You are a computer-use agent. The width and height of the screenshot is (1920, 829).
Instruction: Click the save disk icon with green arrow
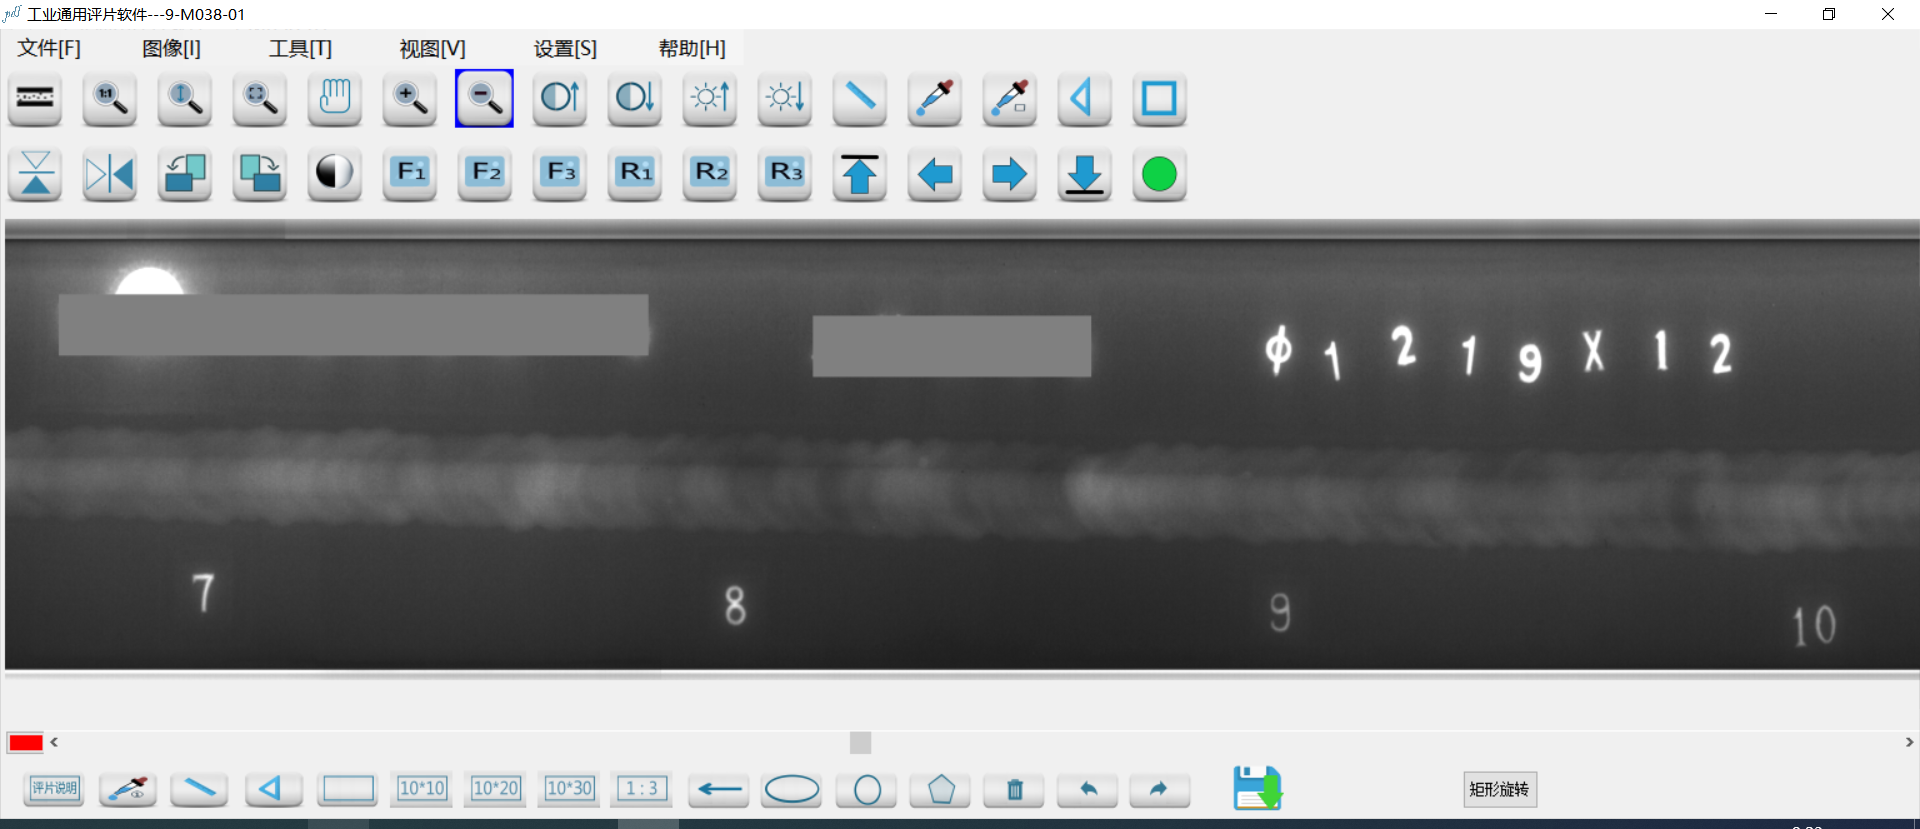[1257, 788]
